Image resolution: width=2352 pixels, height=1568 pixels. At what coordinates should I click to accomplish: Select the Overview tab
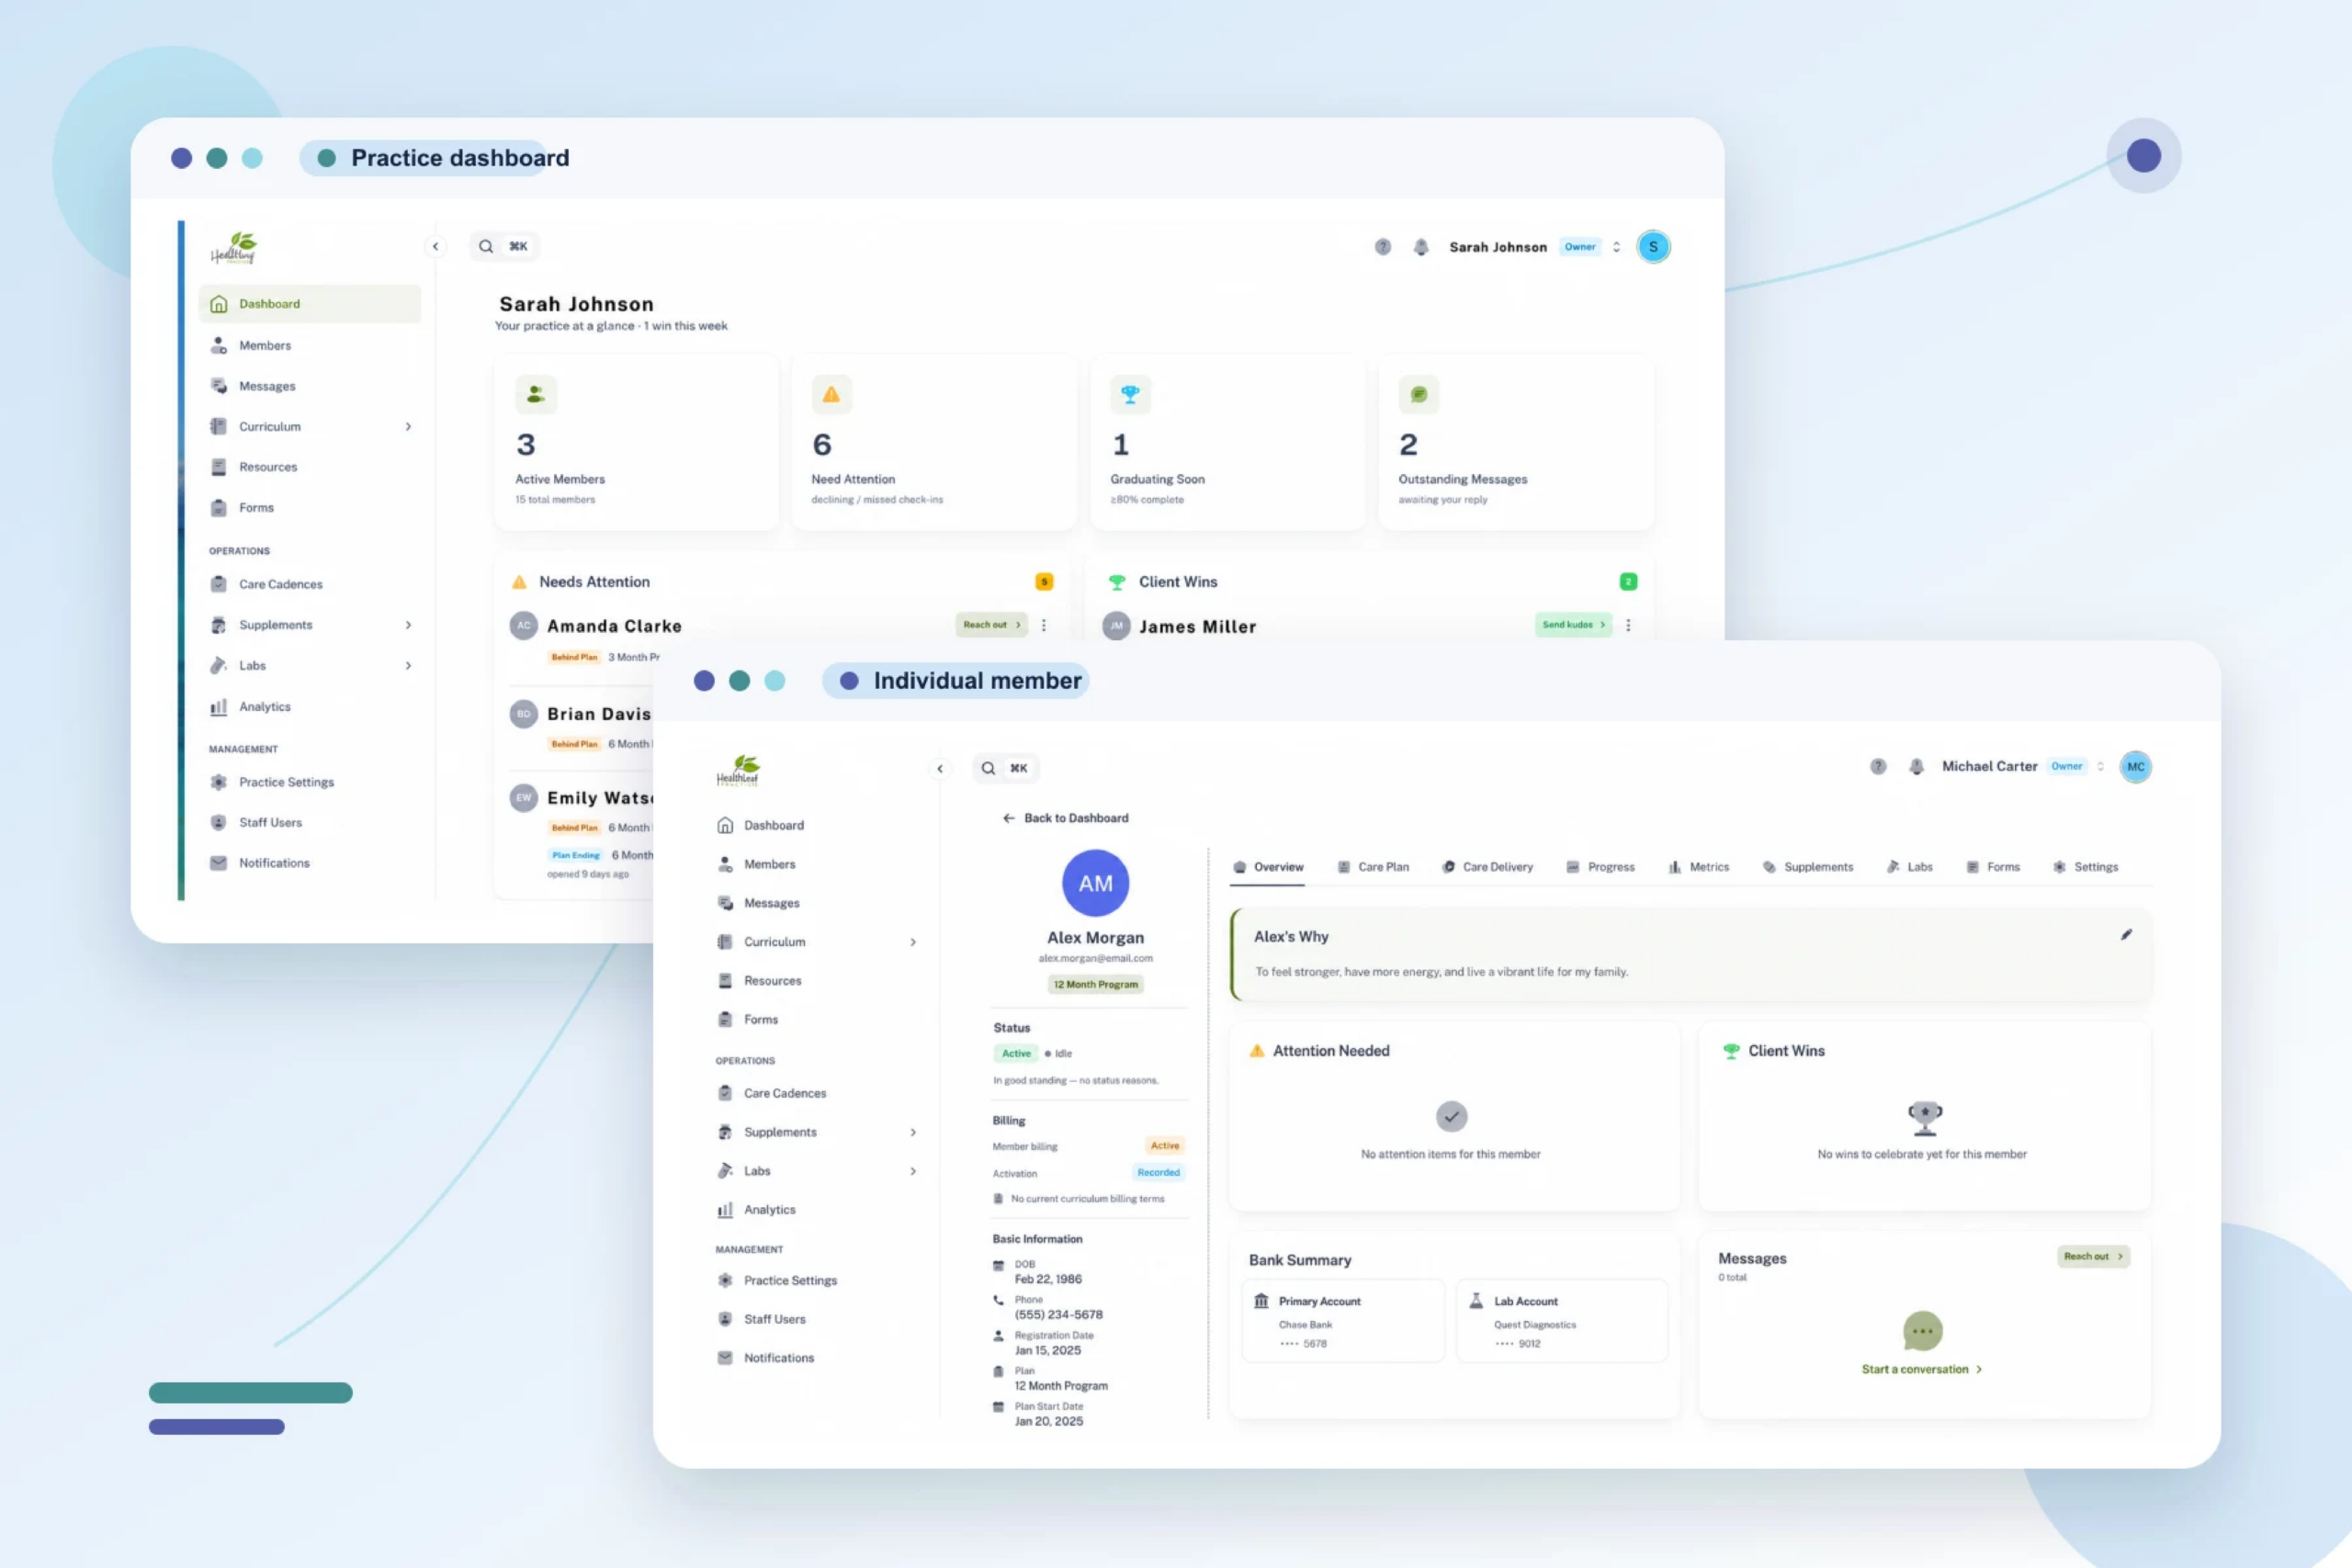coord(1268,867)
